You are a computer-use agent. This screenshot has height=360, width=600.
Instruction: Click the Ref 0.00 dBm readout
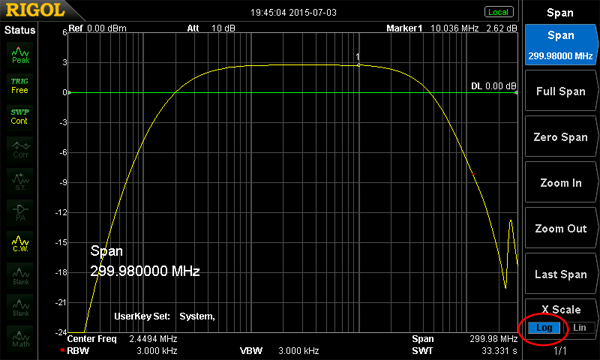[97, 28]
